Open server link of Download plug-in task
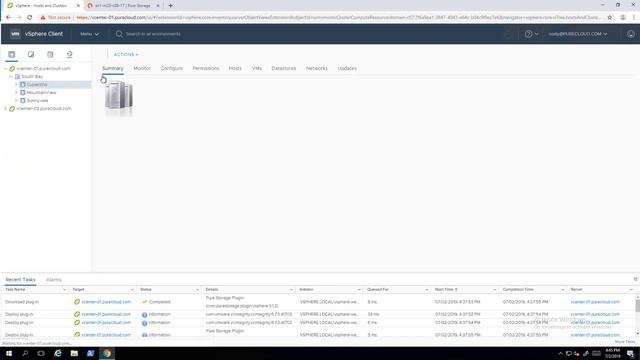This screenshot has height=360, width=640. [595, 302]
